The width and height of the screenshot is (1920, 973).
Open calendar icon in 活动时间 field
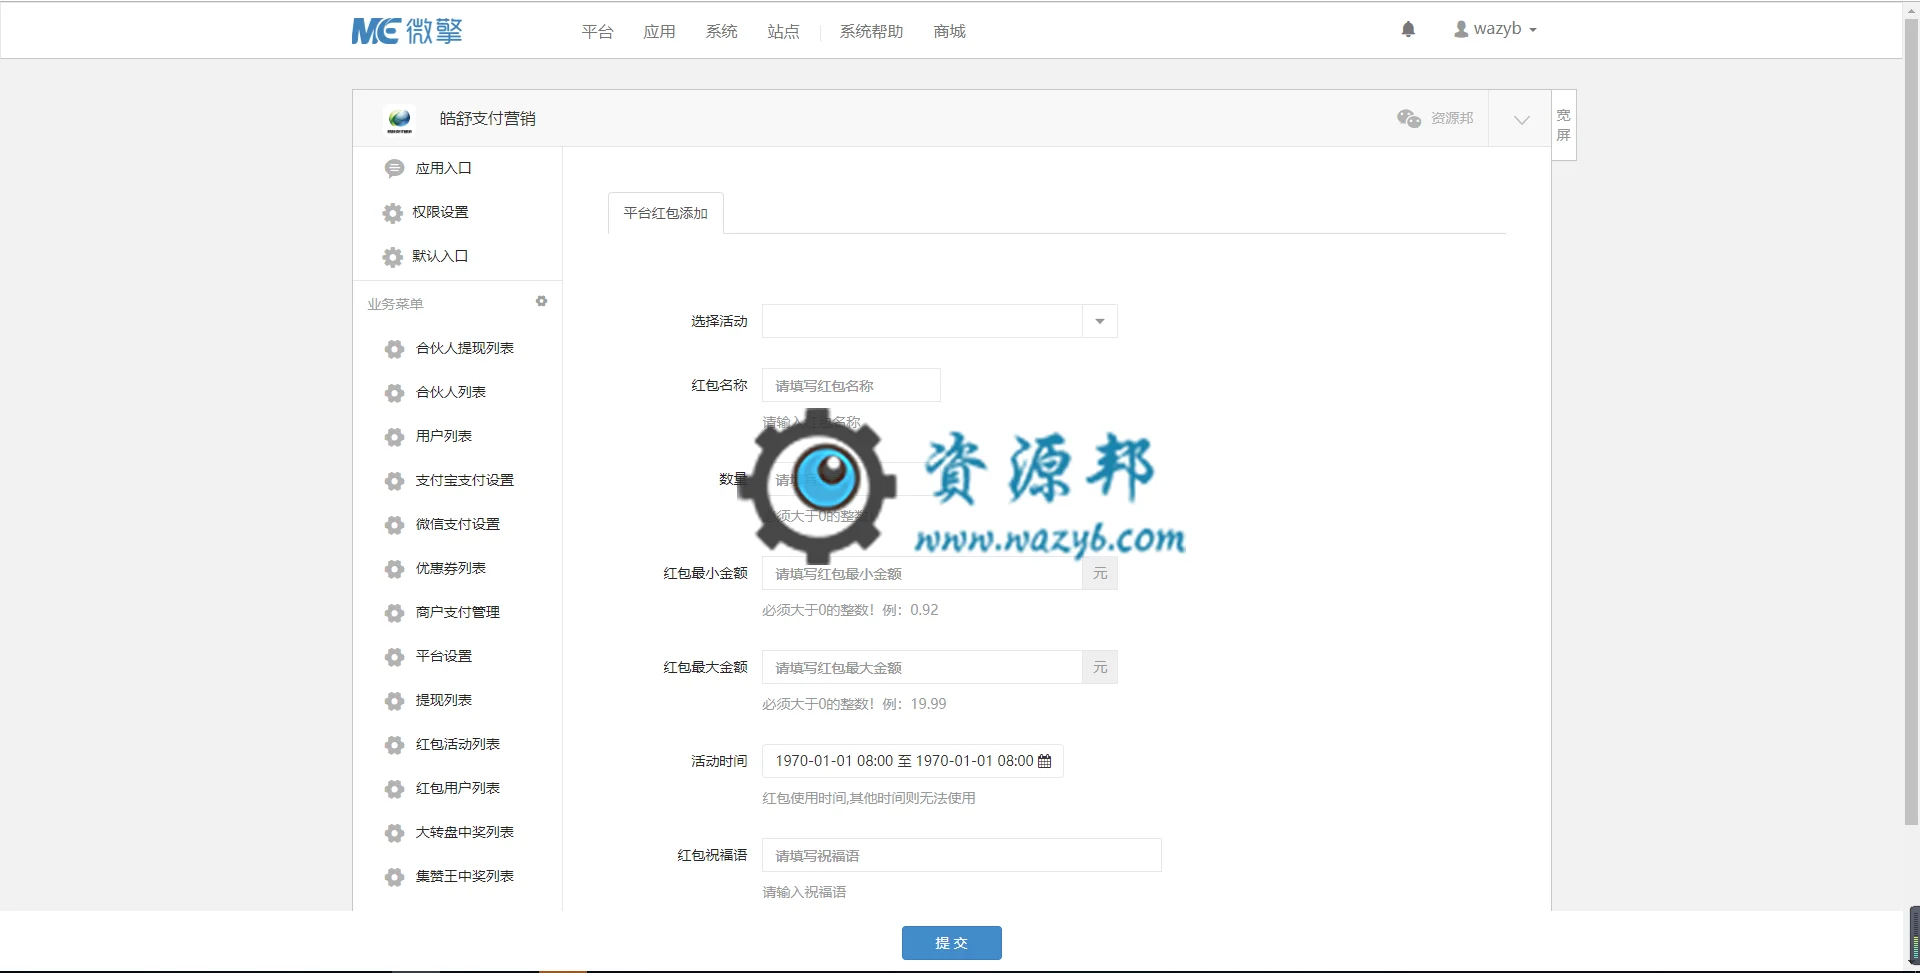[x=1044, y=761]
